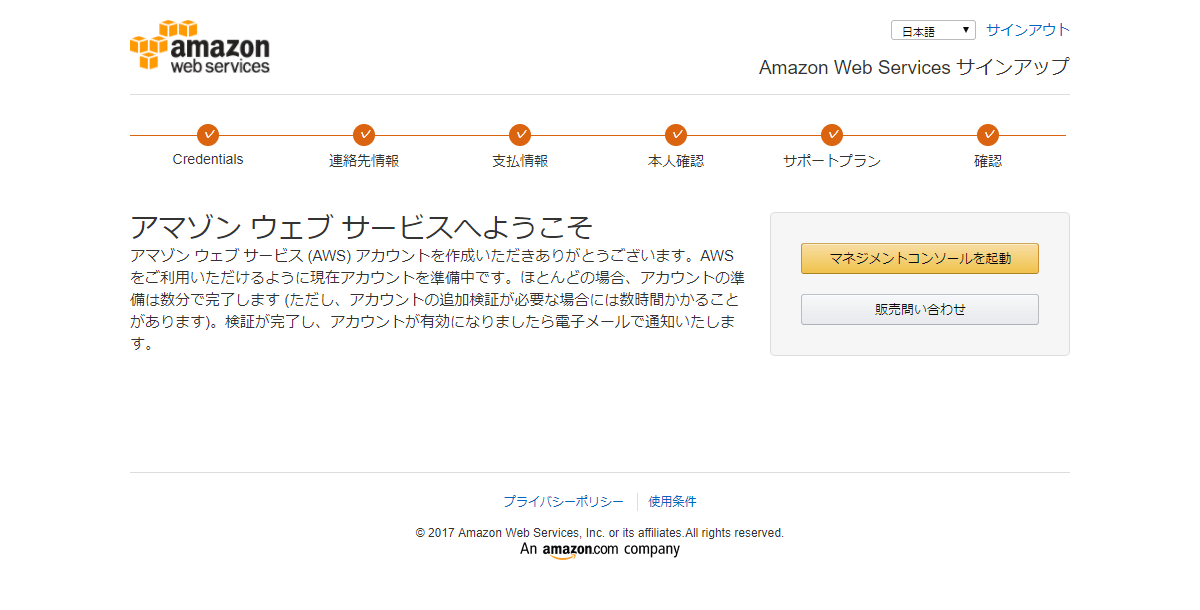Select the サポートプラン step label

pos(832,161)
